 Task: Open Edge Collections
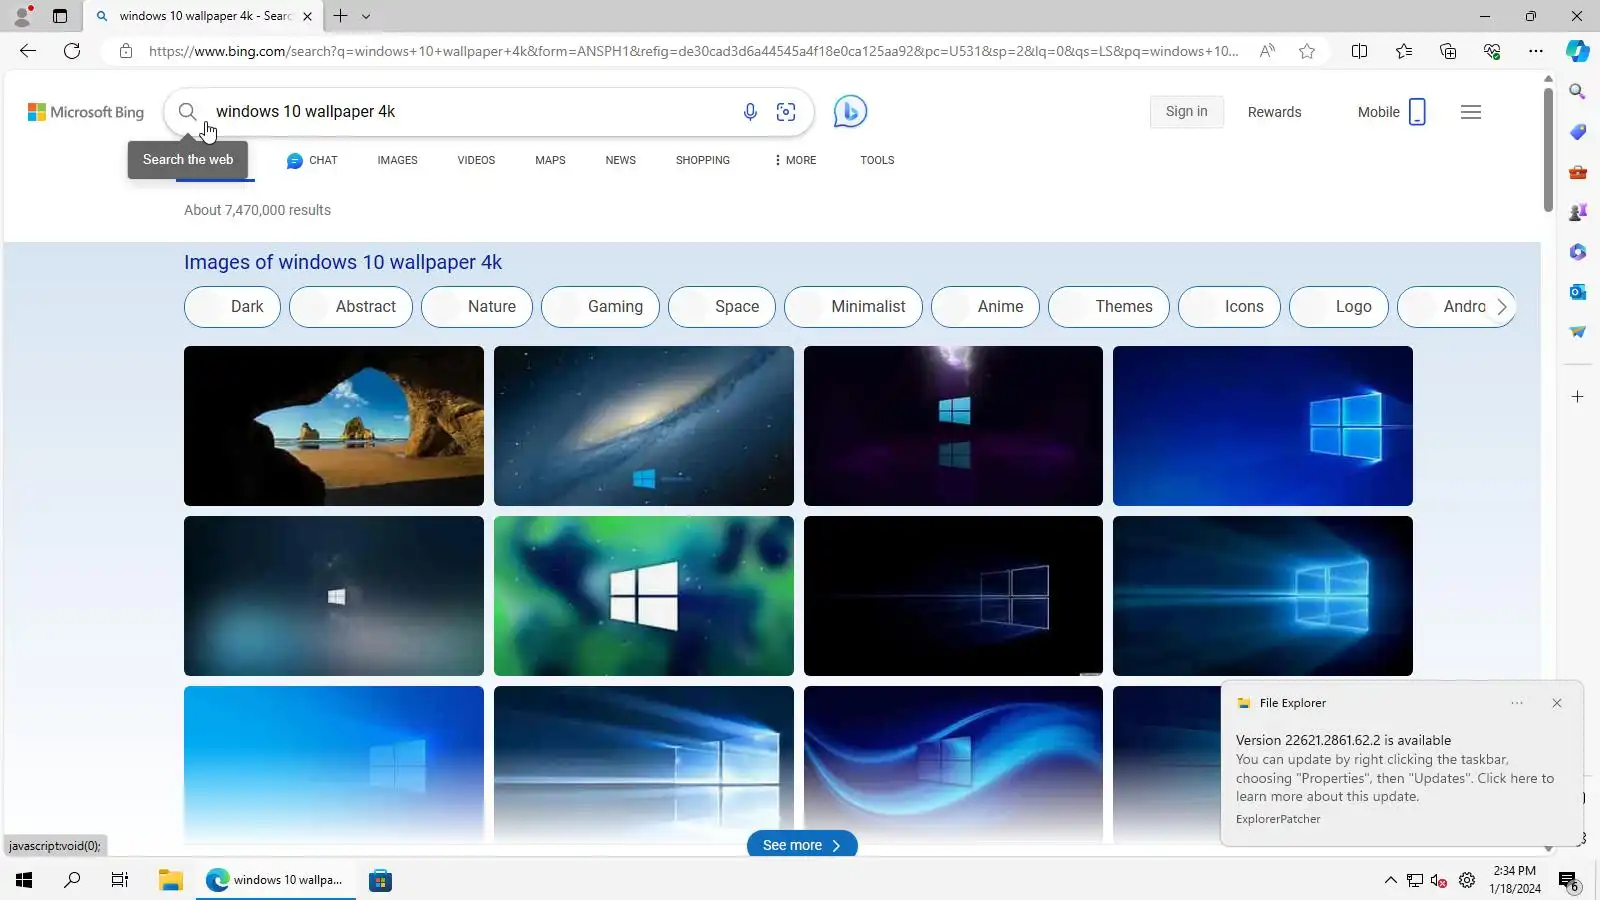pos(1448,51)
